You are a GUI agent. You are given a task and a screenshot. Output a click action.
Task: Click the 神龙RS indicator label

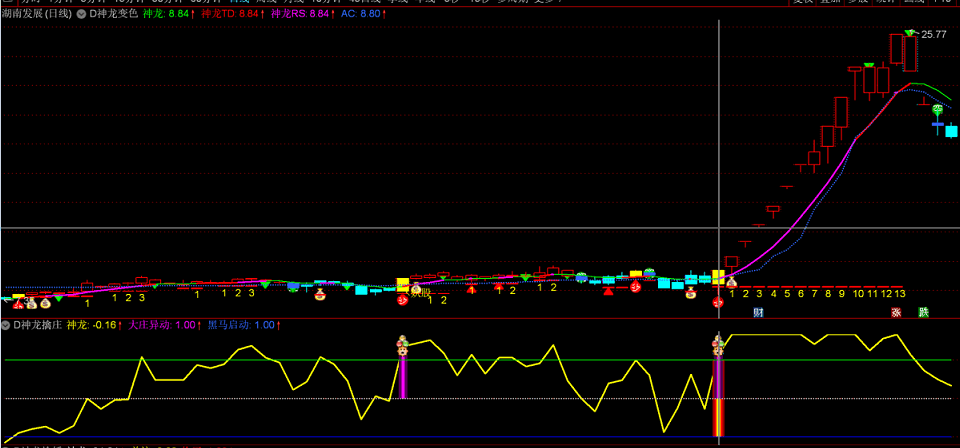(x=299, y=16)
